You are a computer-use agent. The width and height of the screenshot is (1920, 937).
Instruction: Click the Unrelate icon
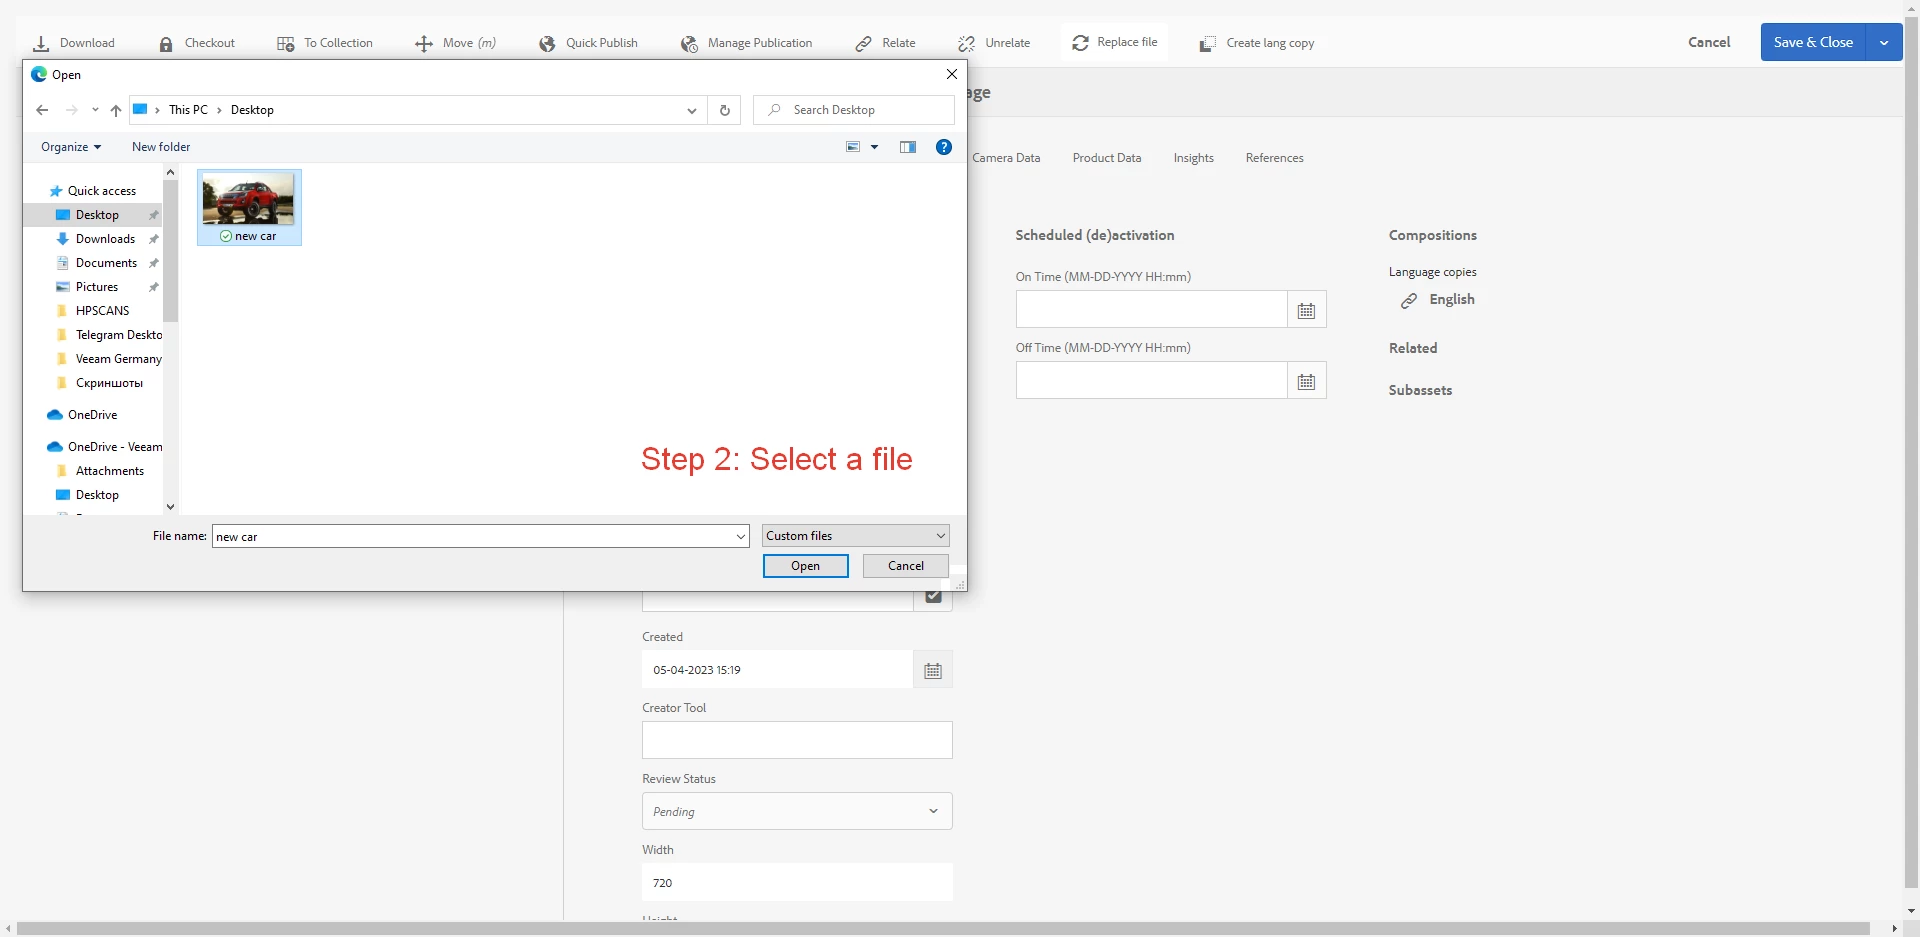click(x=966, y=44)
